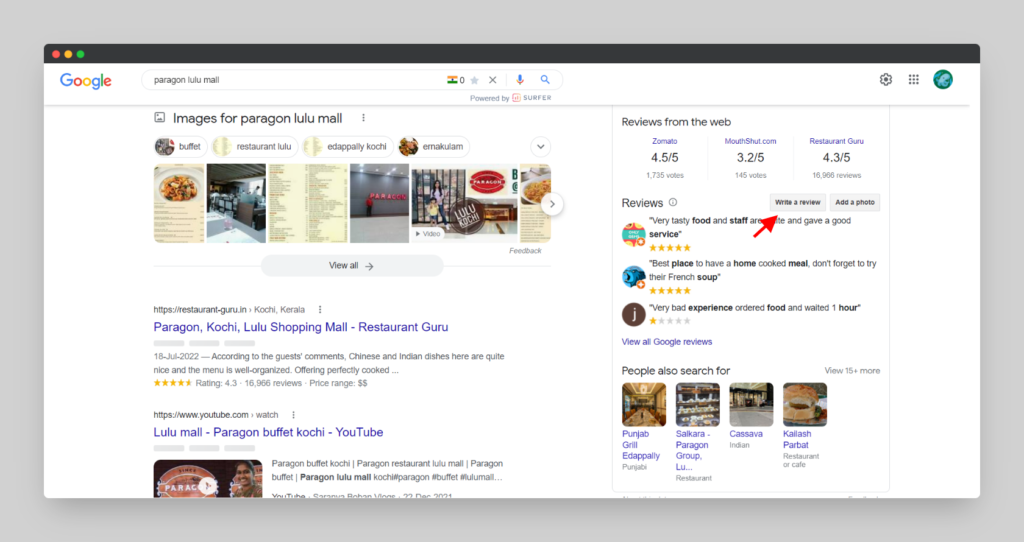Screen dimensions: 1024x542
Task: Open the three-dot menu for restaurant-guru.in result
Action: point(319,310)
